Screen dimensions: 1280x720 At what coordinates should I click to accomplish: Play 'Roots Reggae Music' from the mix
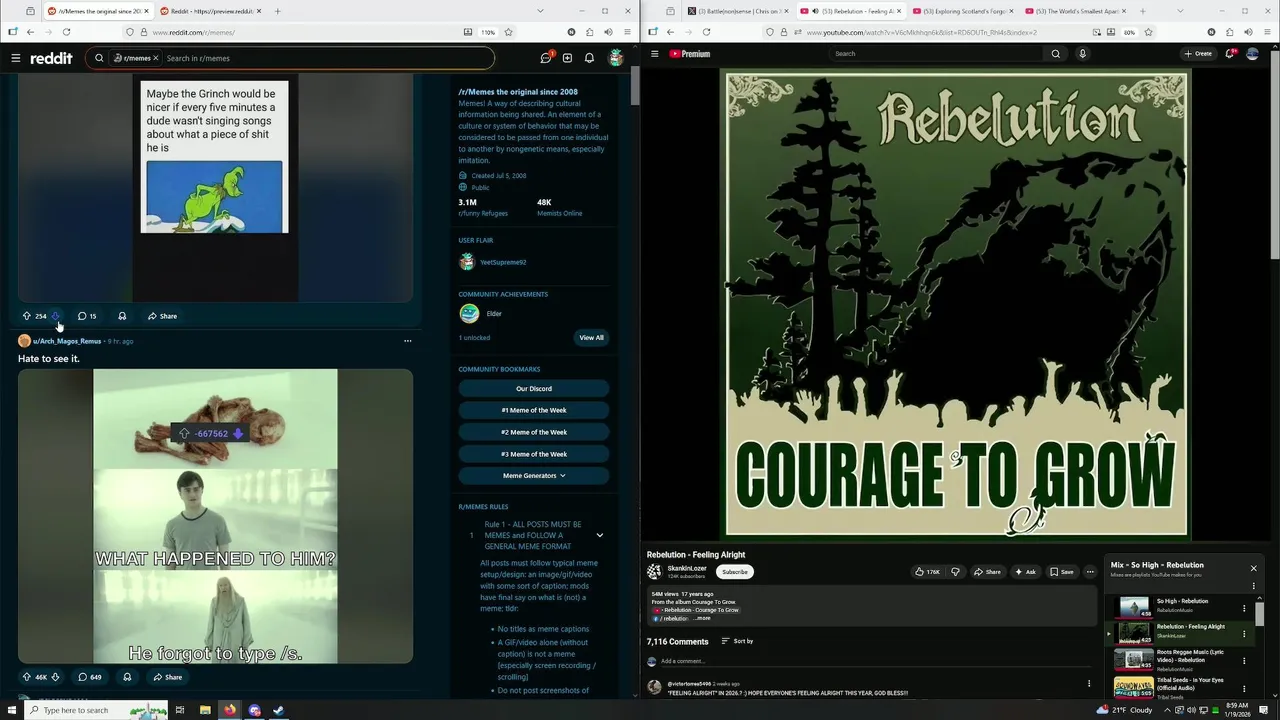click(x=1178, y=659)
